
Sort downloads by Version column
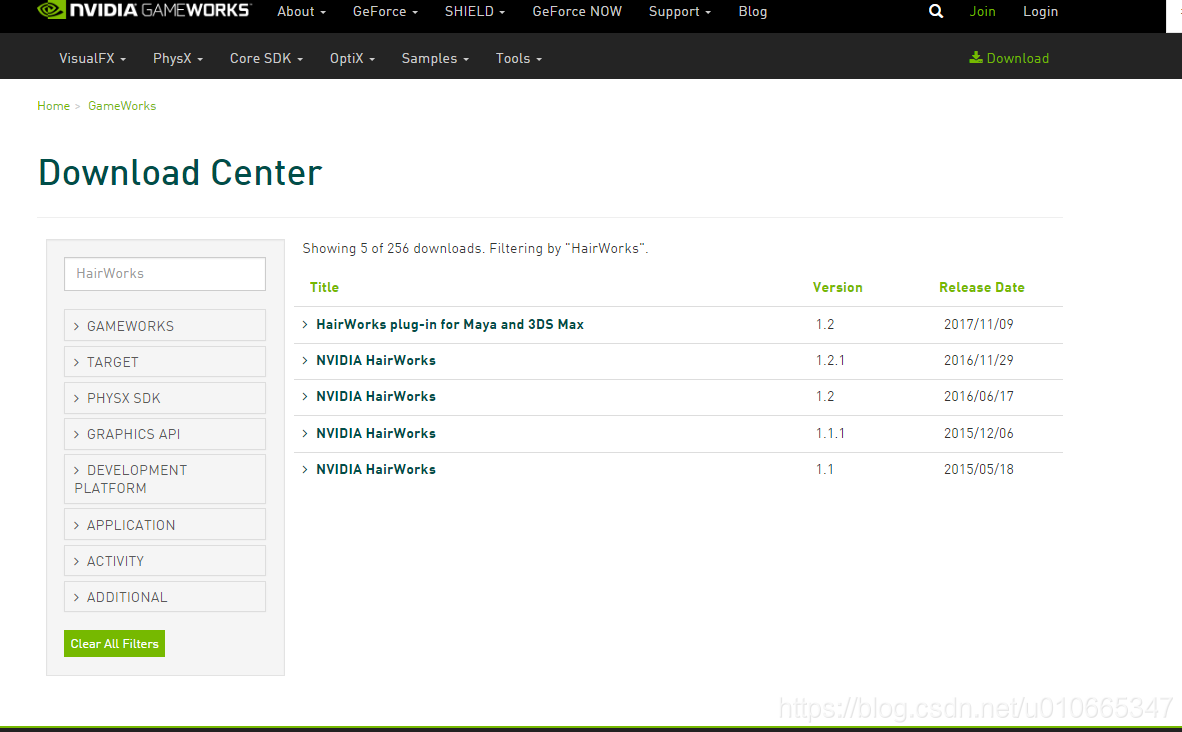pos(838,287)
